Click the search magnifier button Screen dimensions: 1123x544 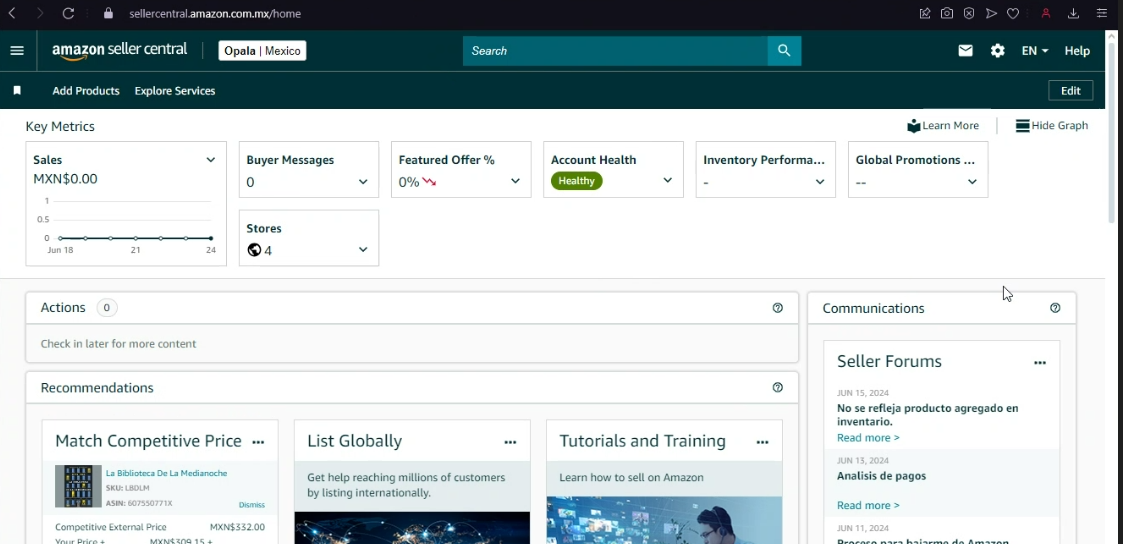point(784,51)
